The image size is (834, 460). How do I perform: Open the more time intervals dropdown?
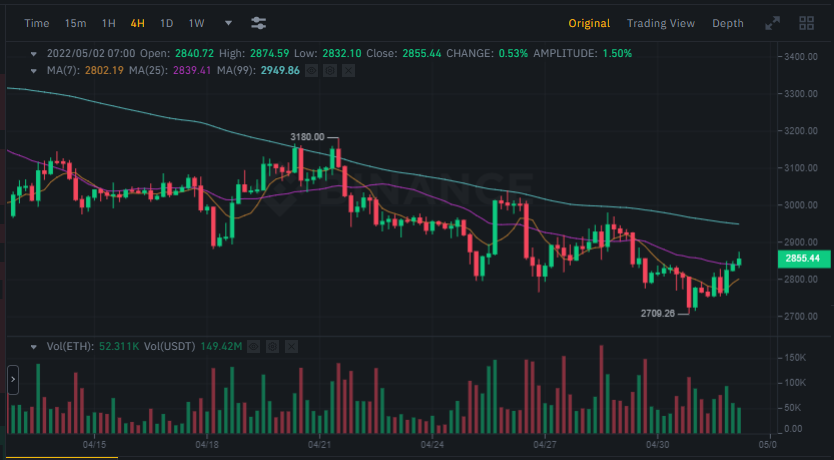[x=228, y=23]
